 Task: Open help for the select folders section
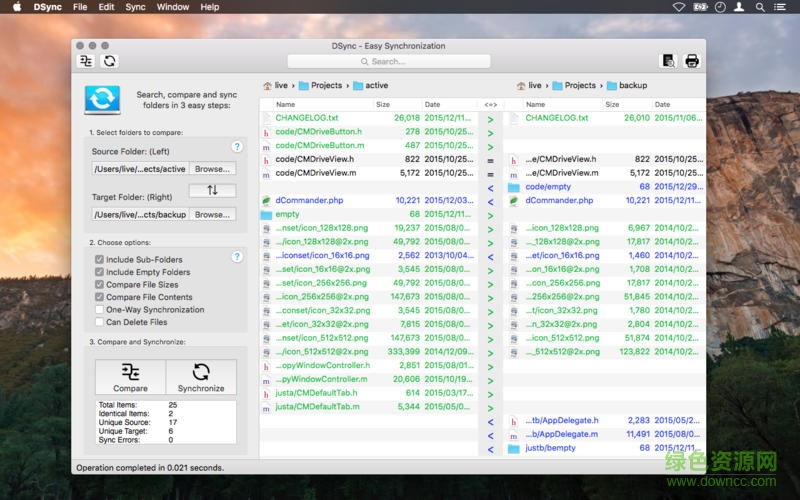tap(237, 146)
